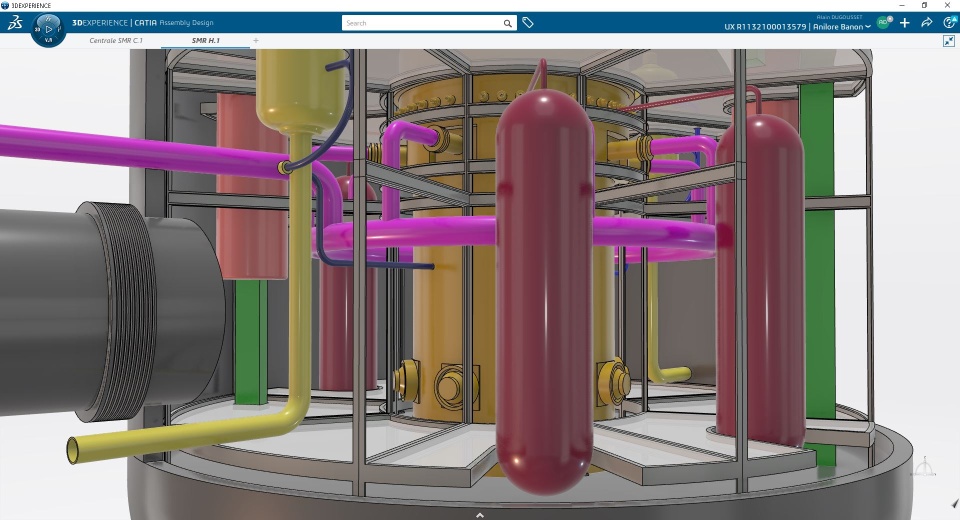The height and width of the screenshot is (520, 960).
Task: Select the yellow elbow pipe at lower left
Action: point(184,432)
